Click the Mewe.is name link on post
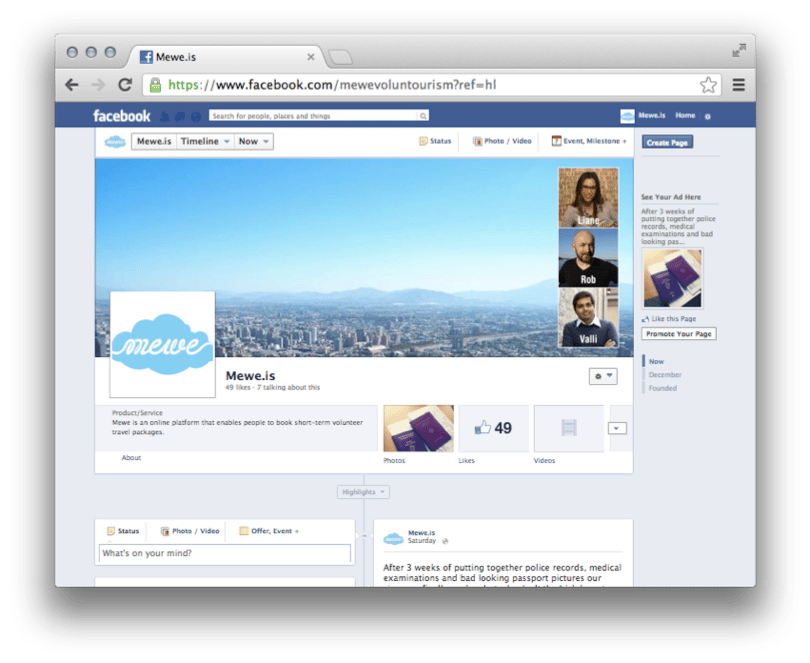This screenshot has width=810, height=663. pyautogui.click(x=422, y=533)
